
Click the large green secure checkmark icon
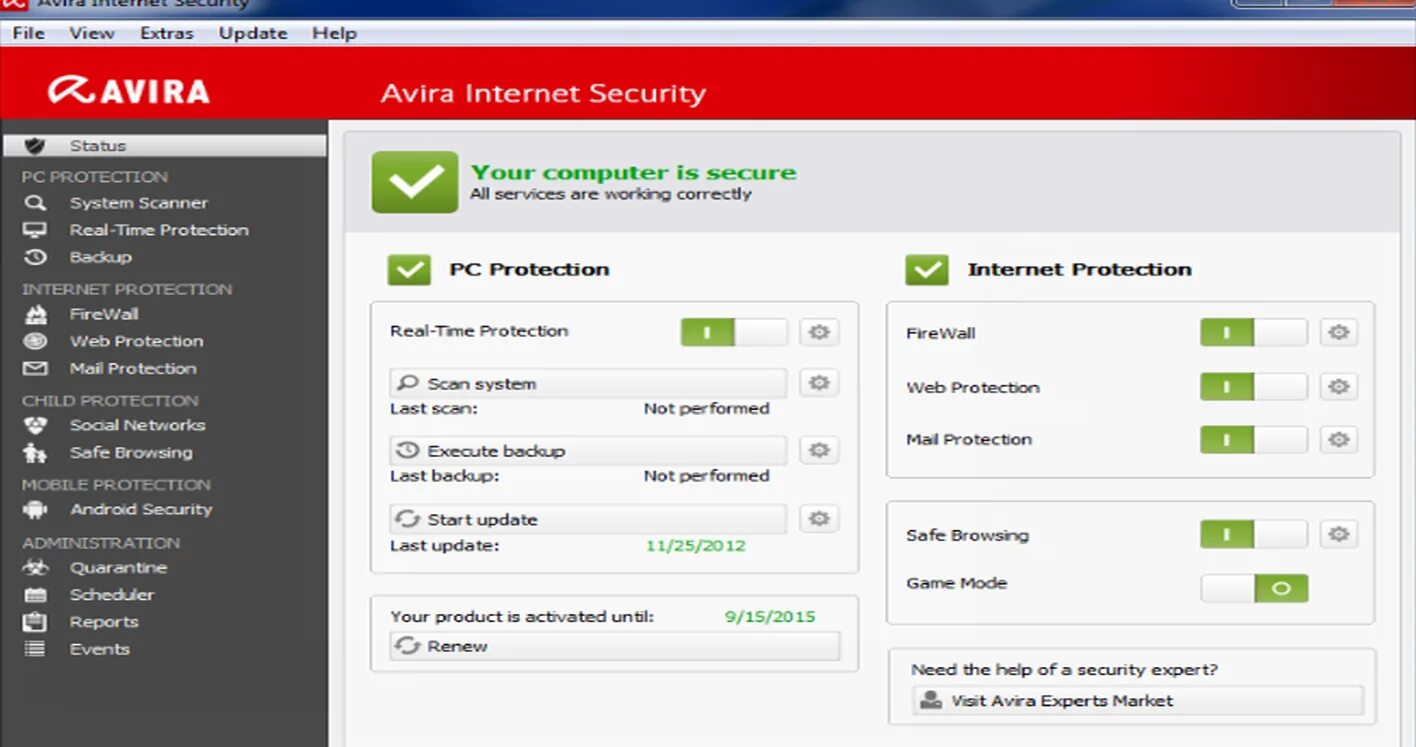(x=415, y=182)
